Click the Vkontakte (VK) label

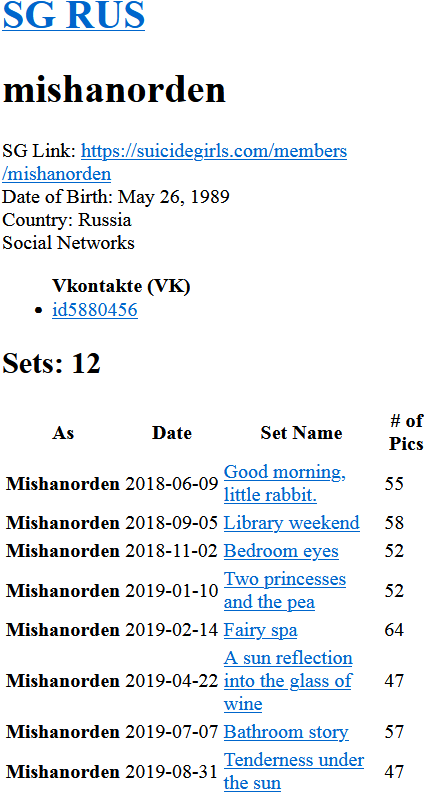click(121, 286)
